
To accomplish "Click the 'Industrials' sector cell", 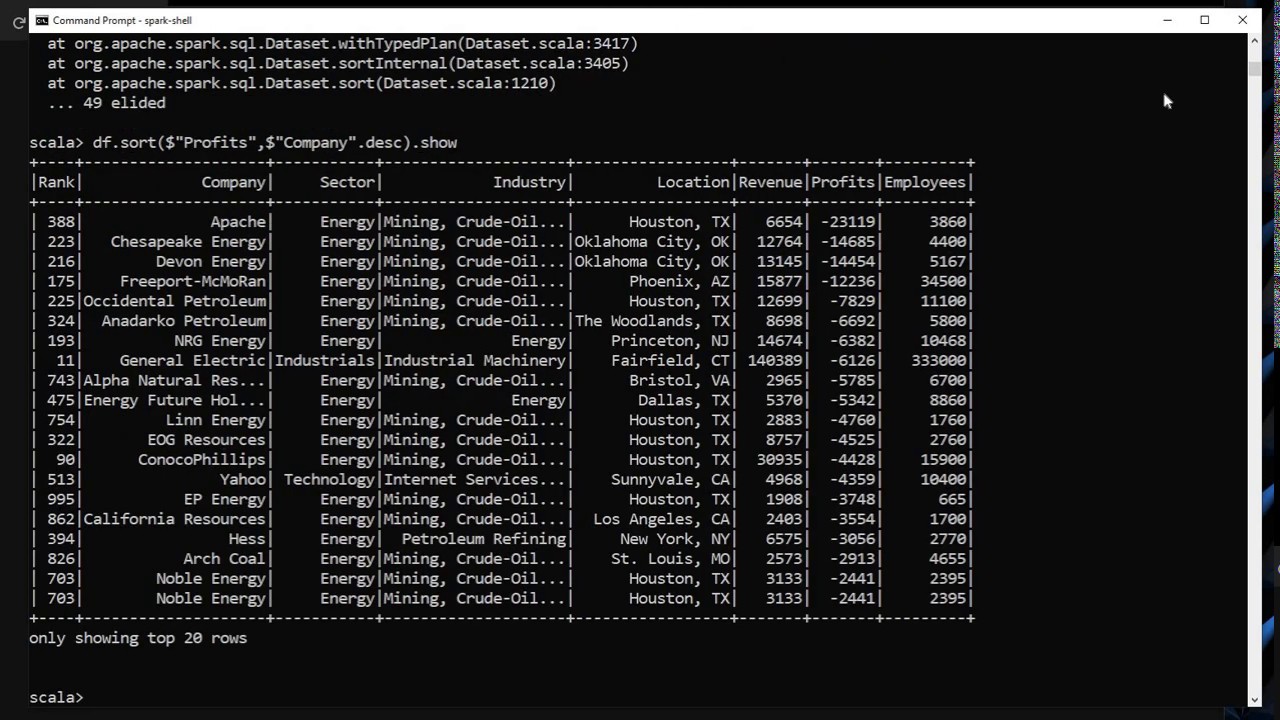I will pos(325,361).
